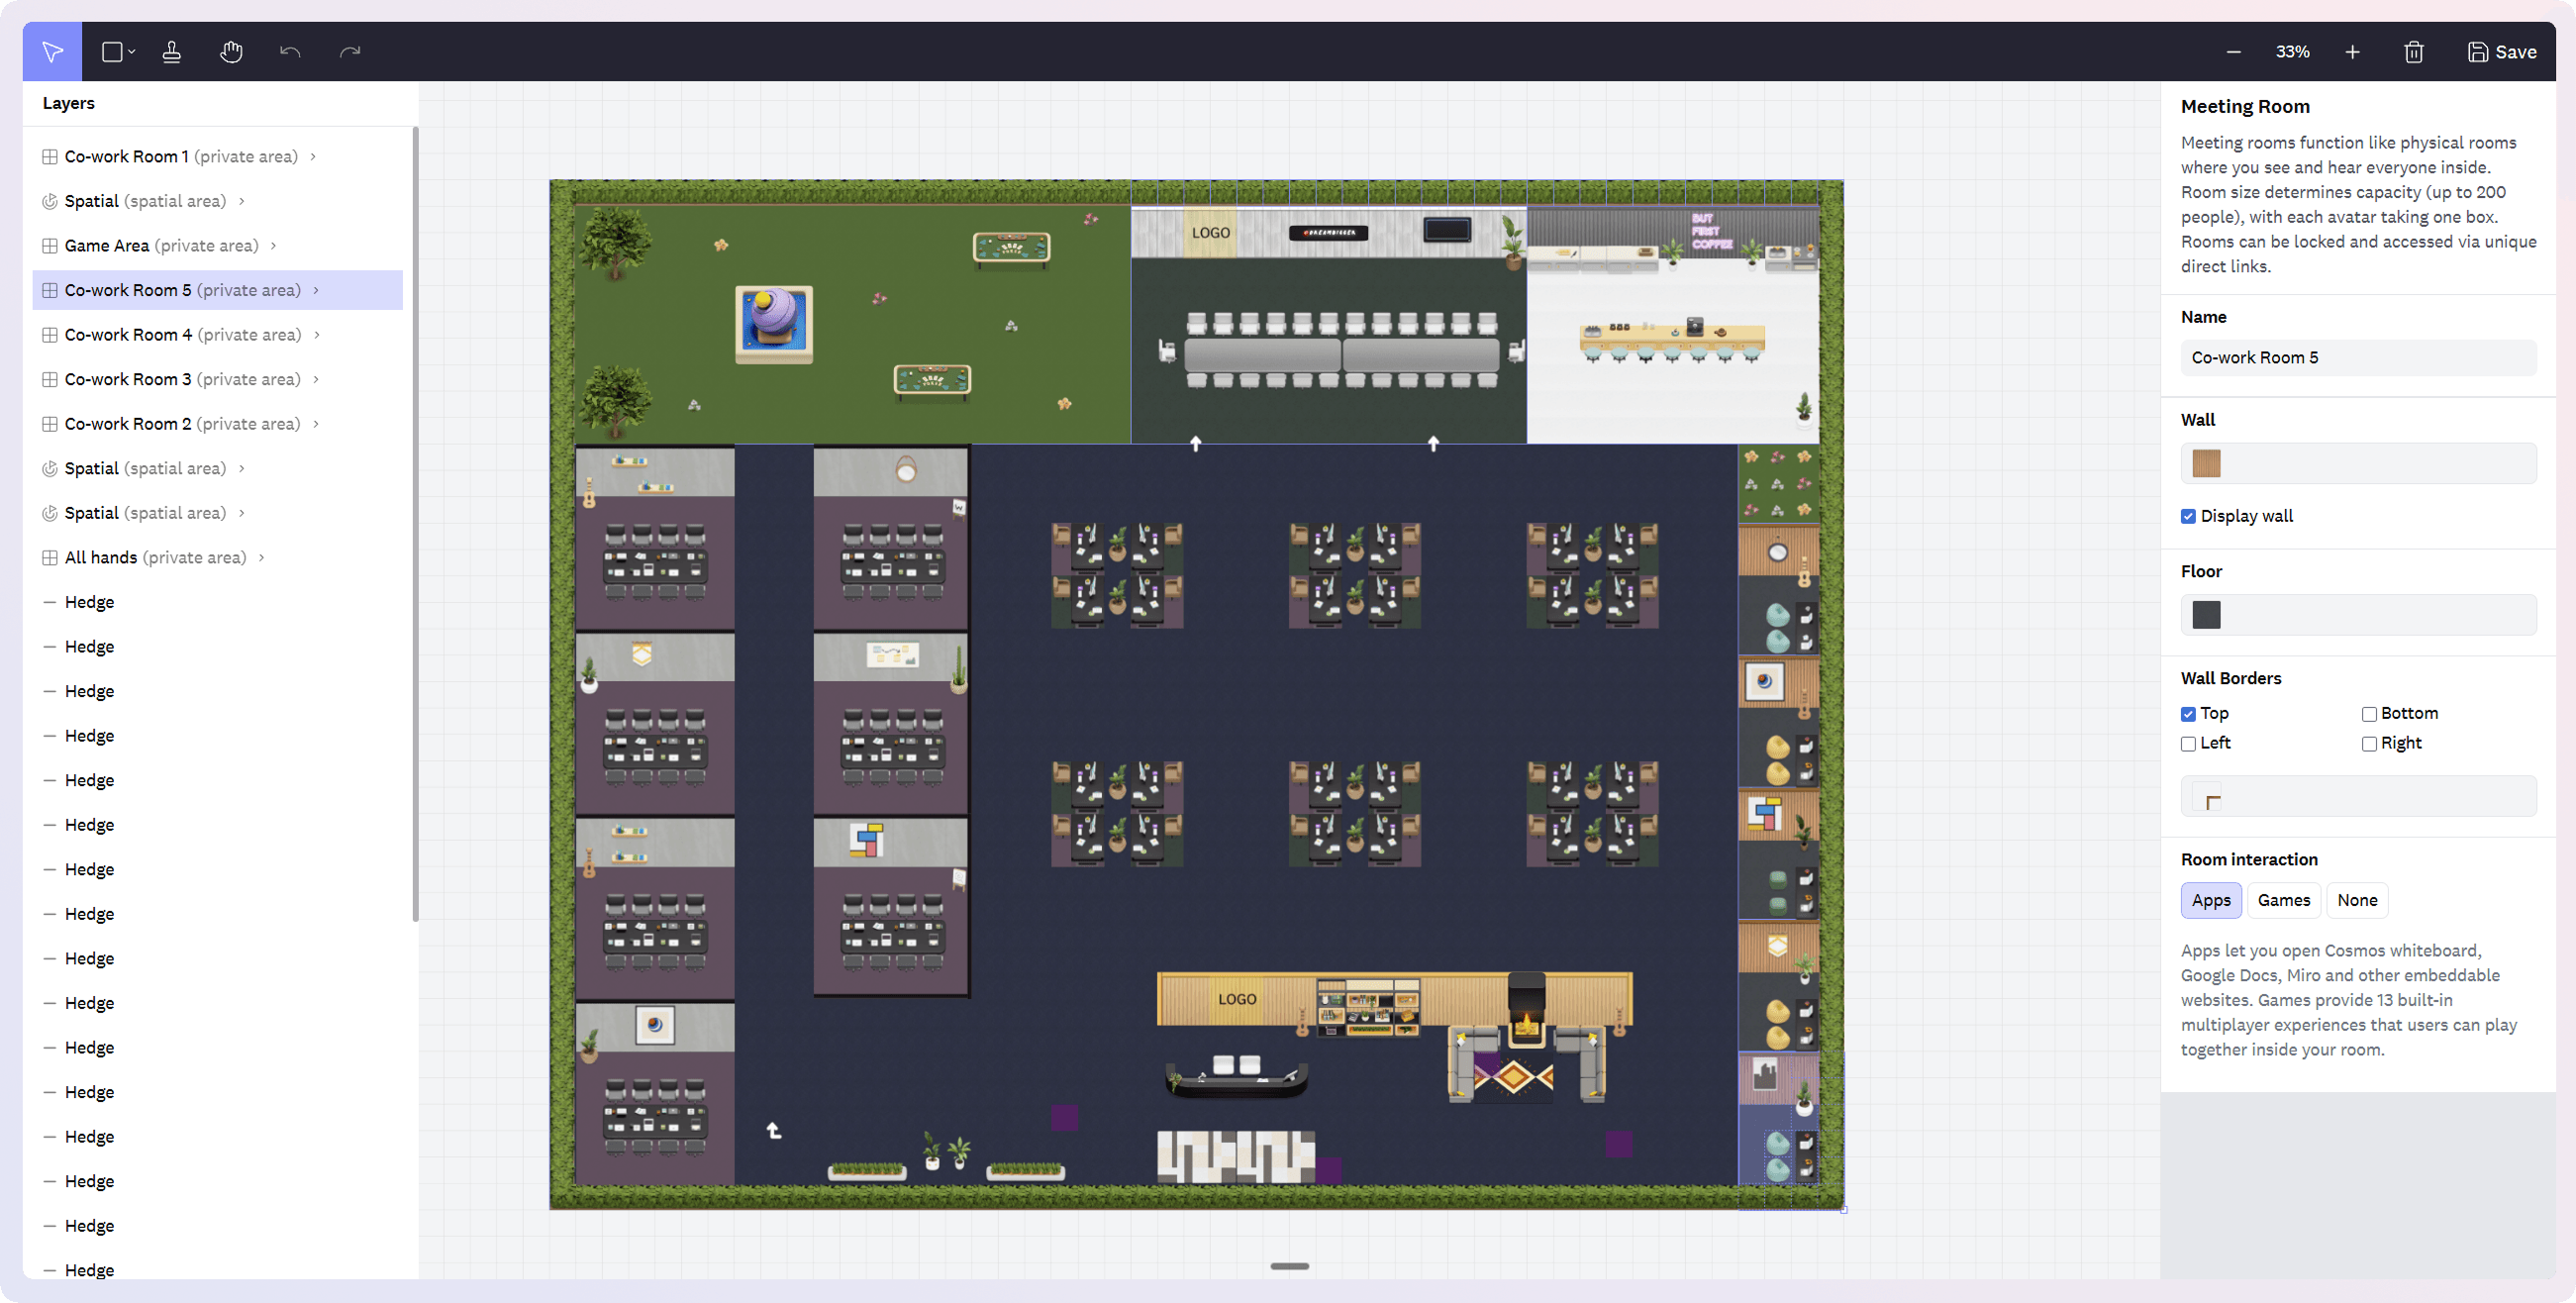Select the Games room interaction option

[2283, 900]
